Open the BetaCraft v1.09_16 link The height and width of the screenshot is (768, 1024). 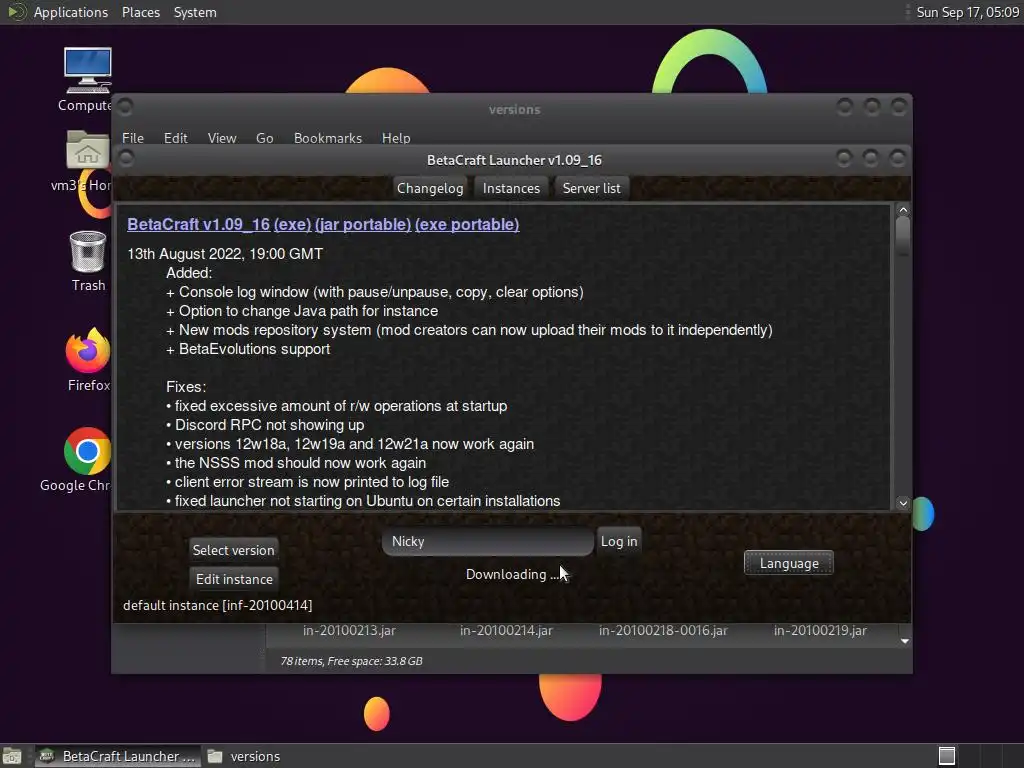(x=199, y=224)
